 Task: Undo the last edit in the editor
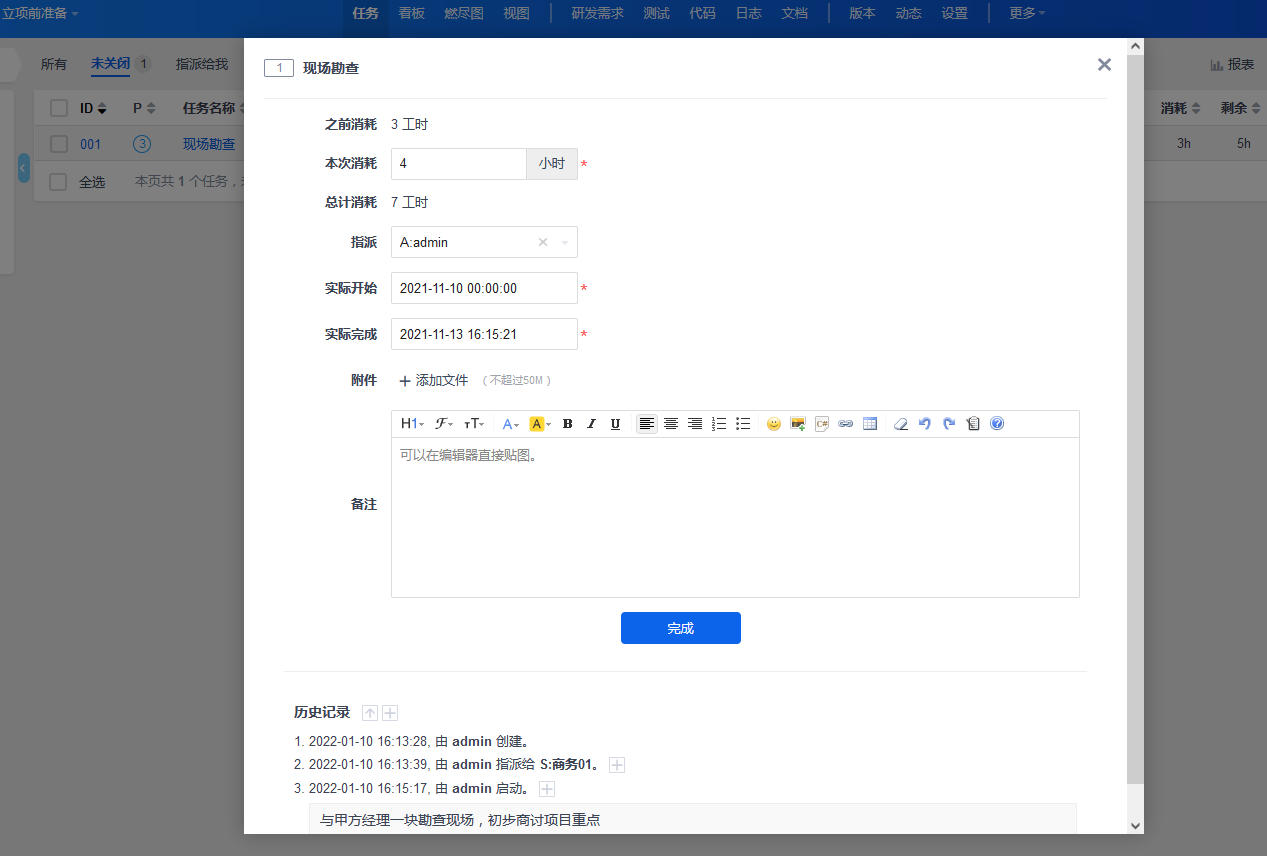click(925, 424)
